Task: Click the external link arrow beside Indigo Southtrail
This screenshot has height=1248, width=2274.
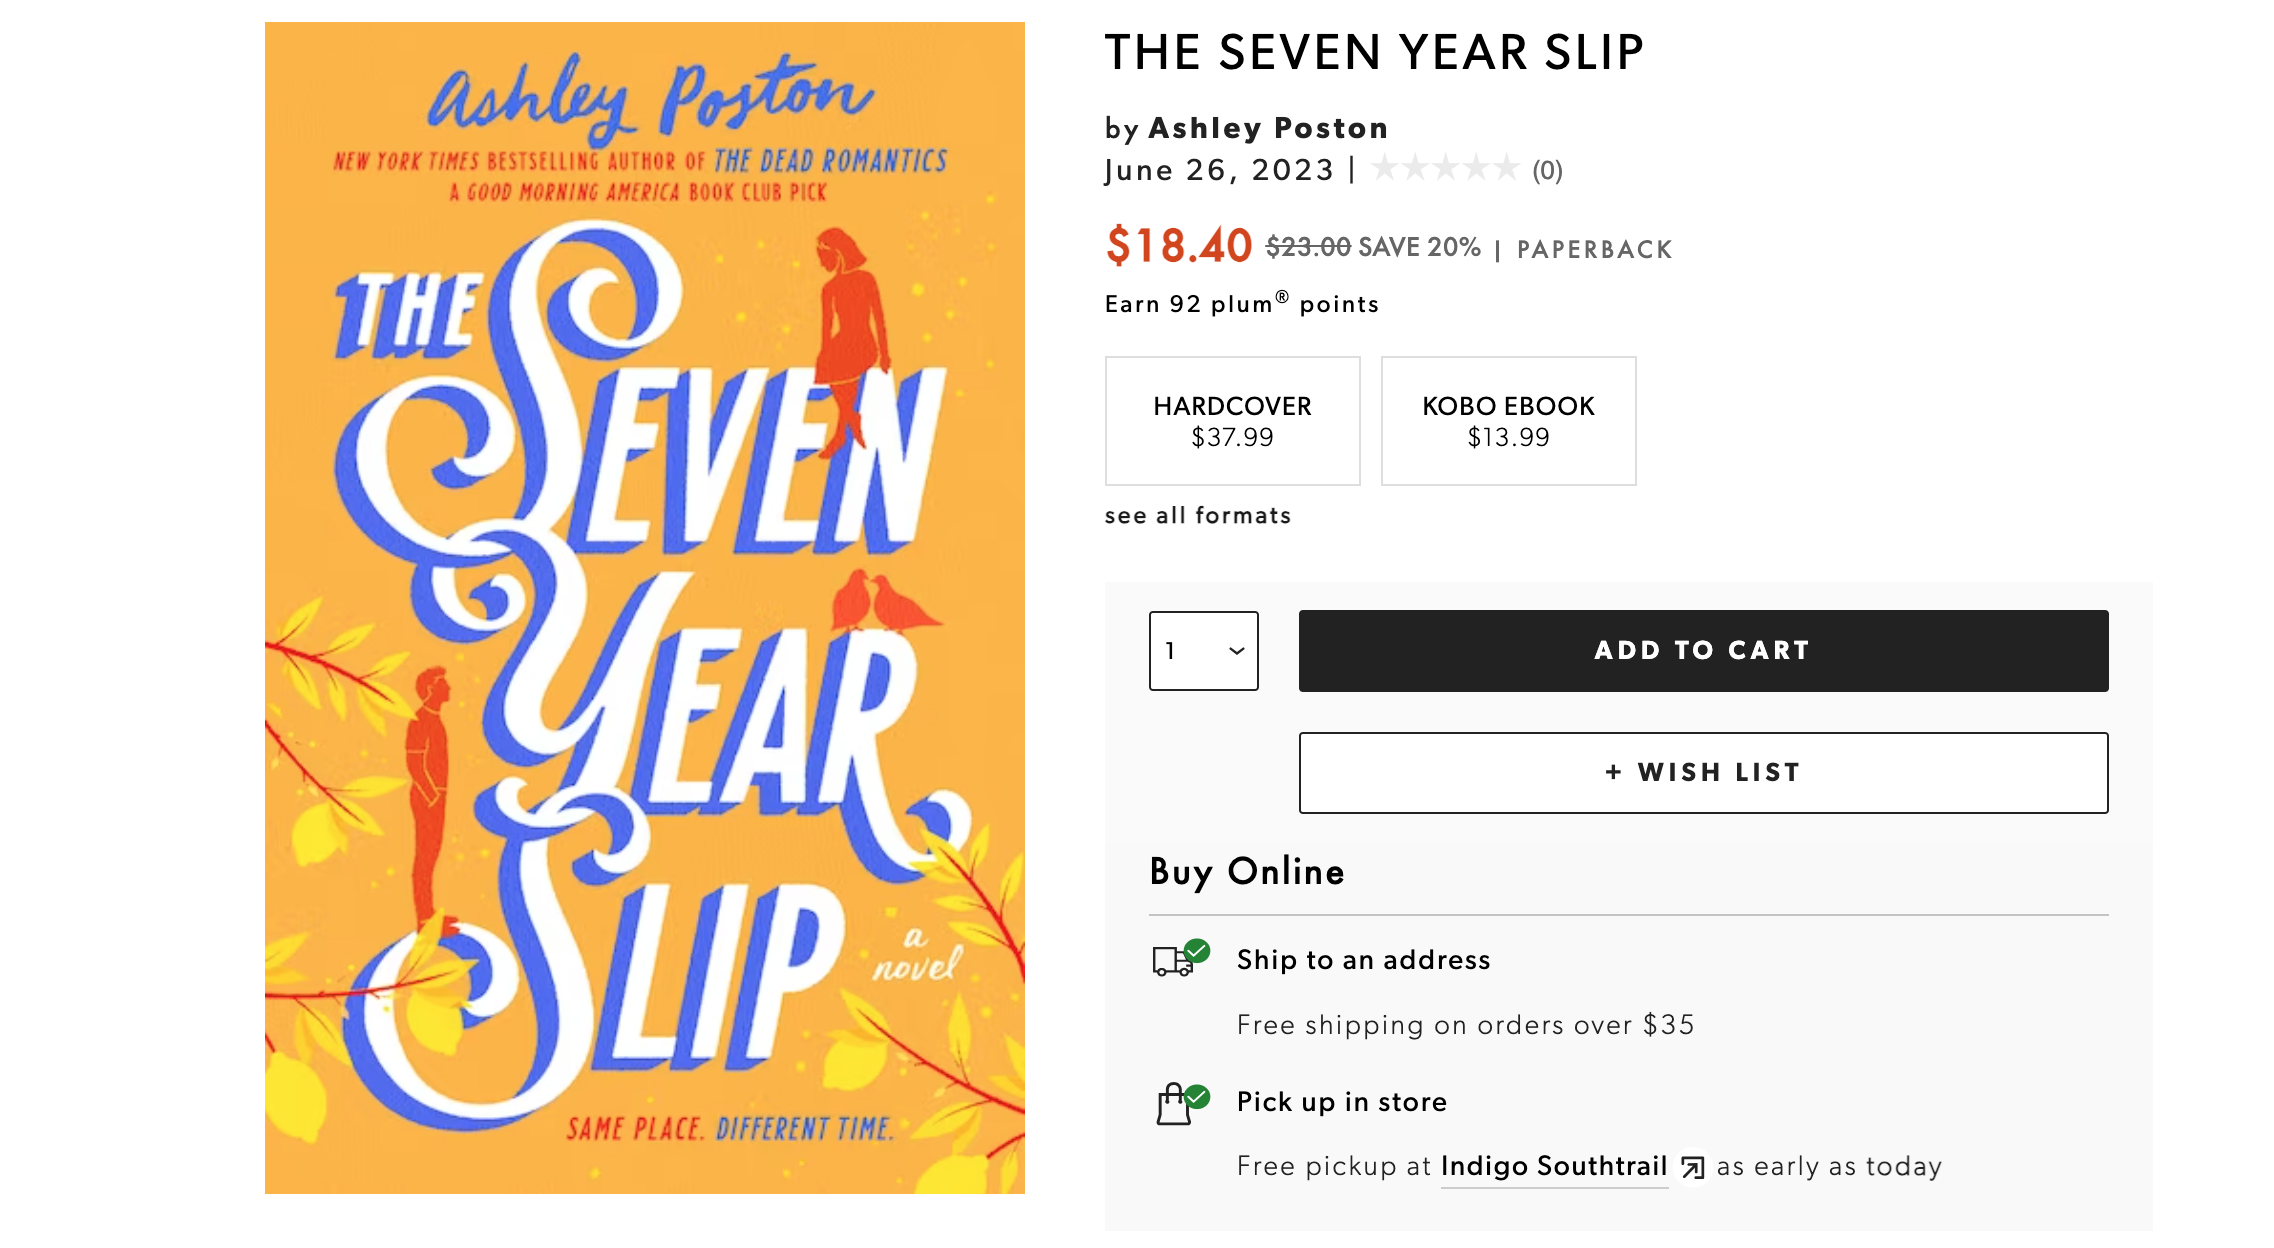Action: (x=1692, y=1167)
